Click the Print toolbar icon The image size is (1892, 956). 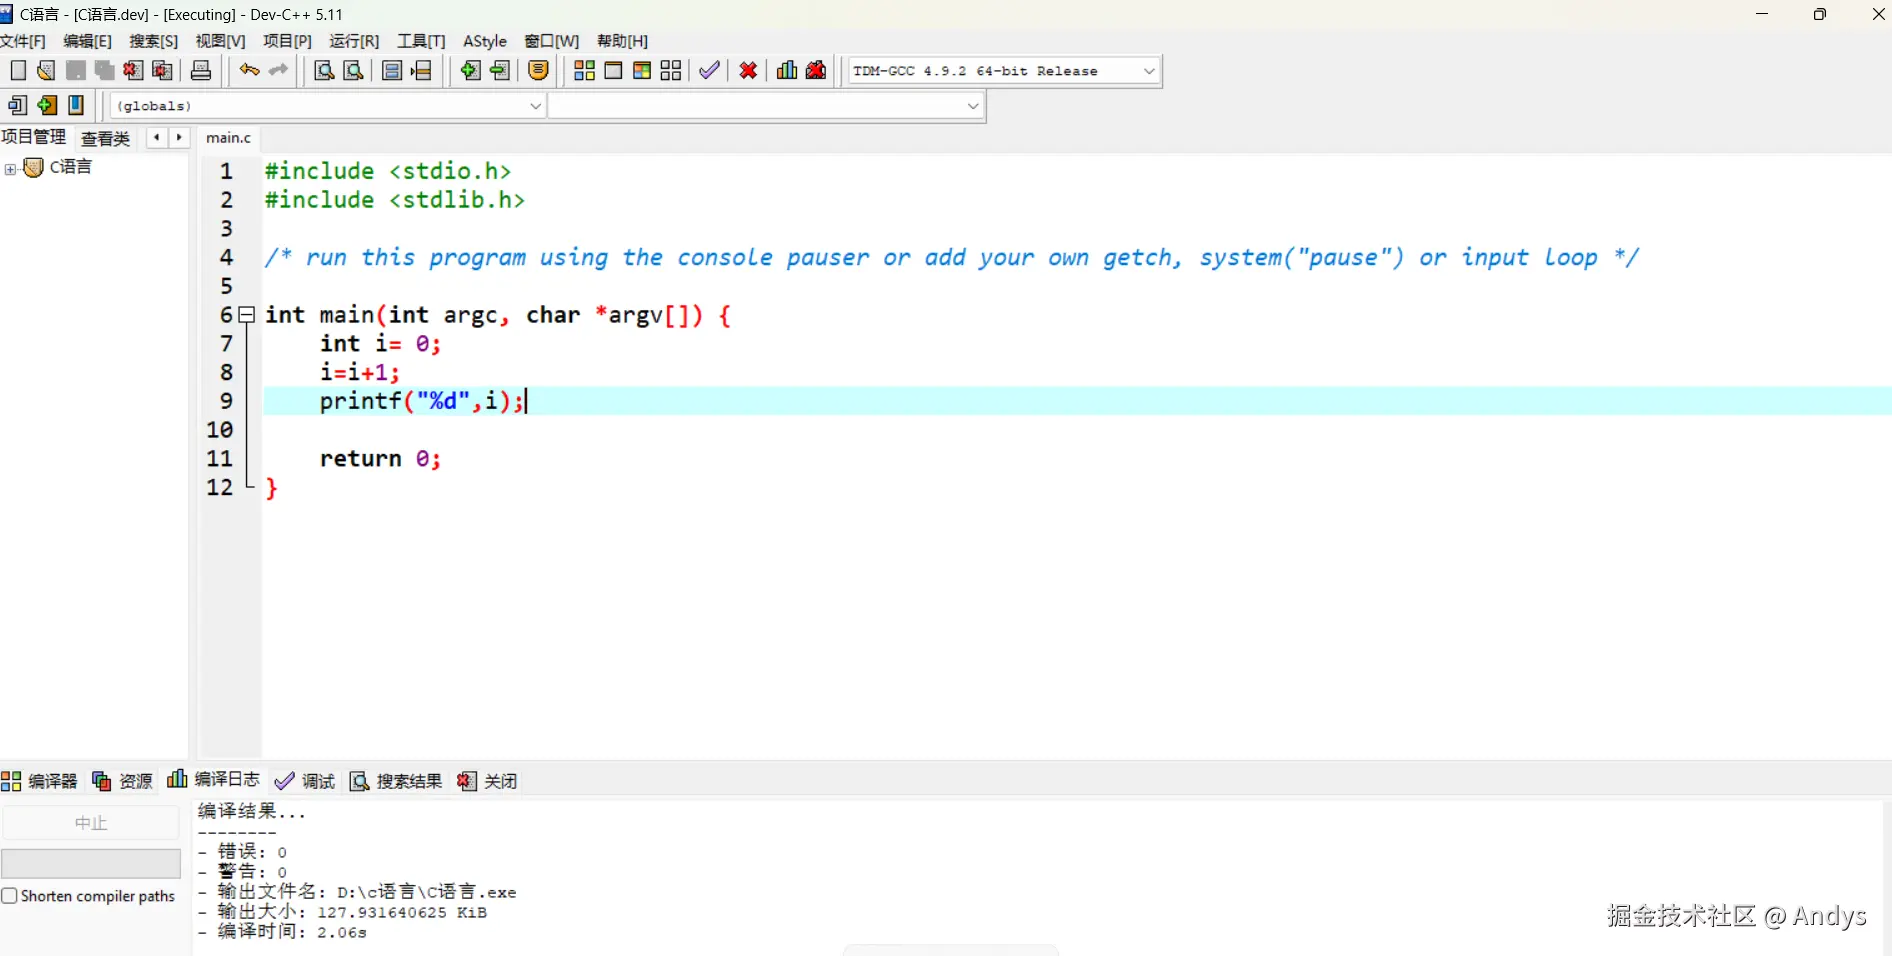coord(201,70)
